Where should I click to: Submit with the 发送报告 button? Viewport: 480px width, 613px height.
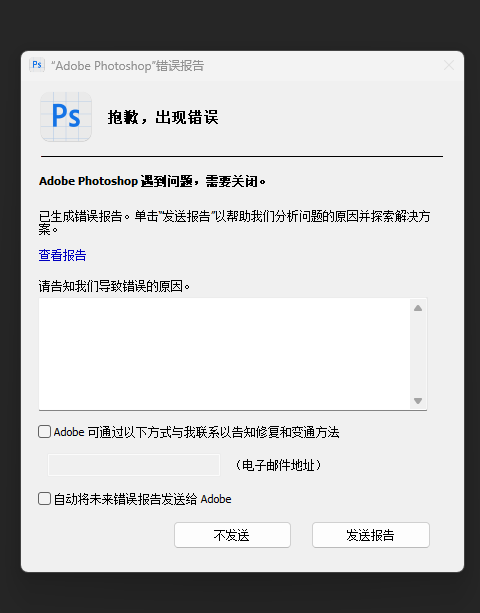tap(371, 535)
